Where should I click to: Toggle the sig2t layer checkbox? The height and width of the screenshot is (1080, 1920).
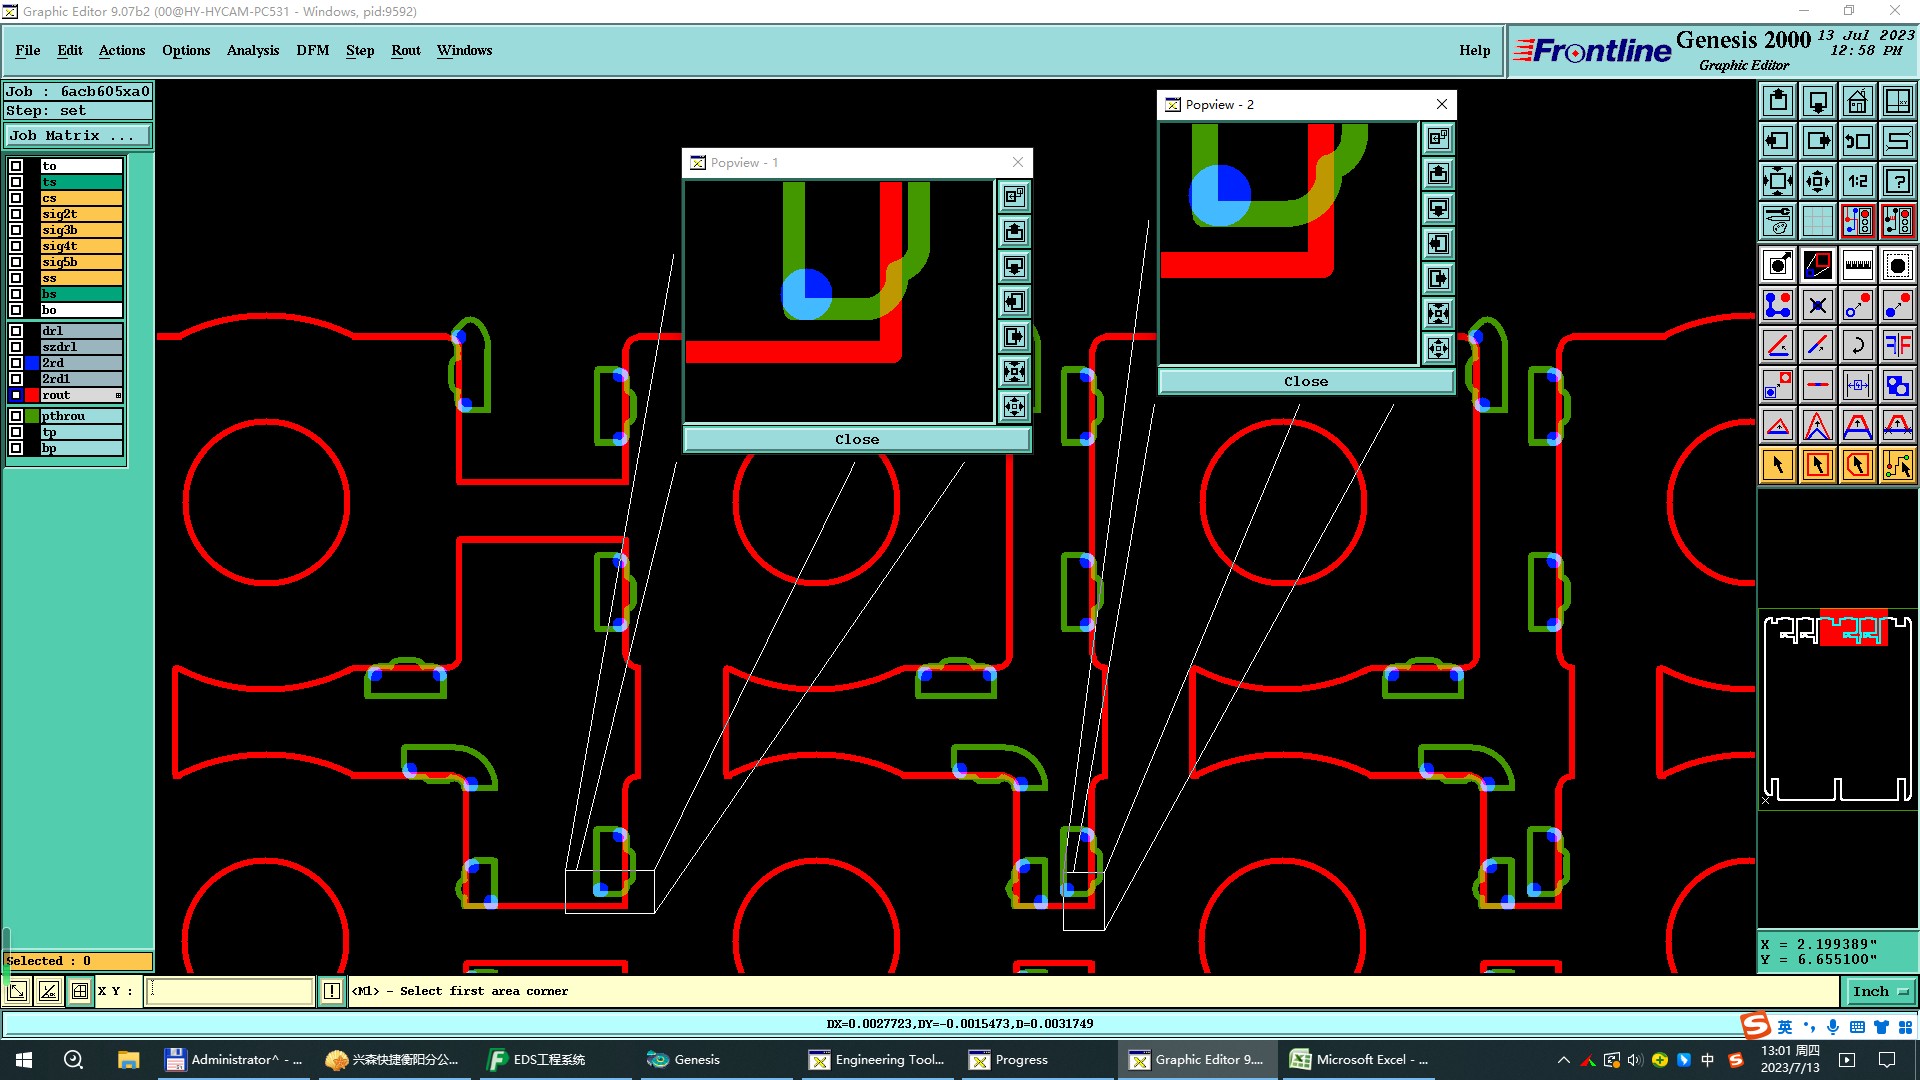(x=16, y=214)
